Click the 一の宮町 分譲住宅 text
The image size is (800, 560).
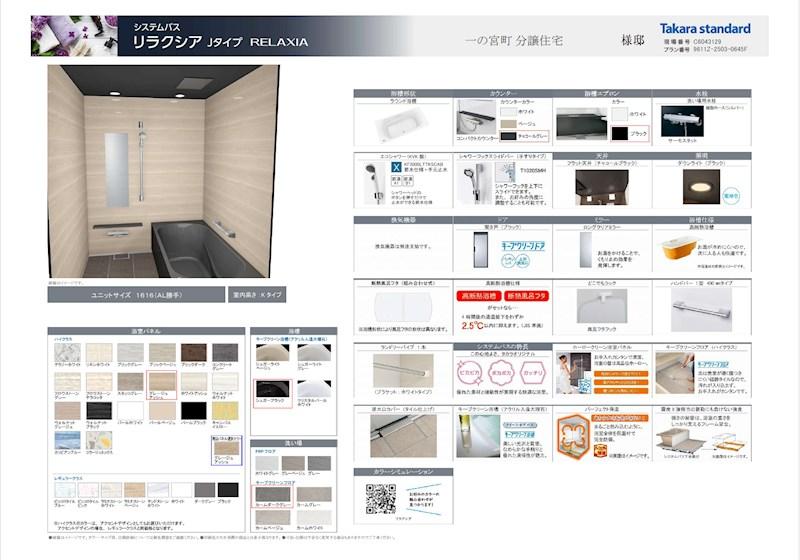coord(514,40)
